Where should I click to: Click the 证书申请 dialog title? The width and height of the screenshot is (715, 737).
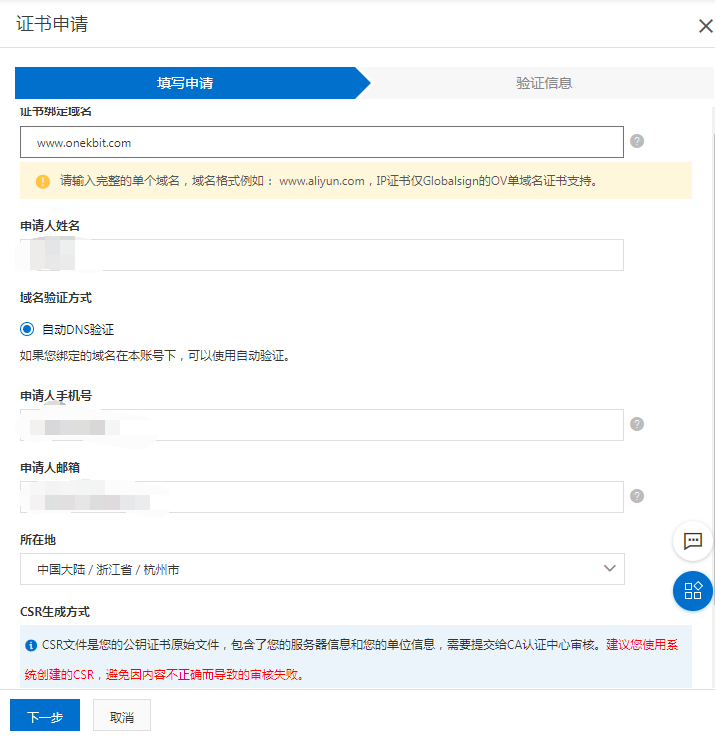click(52, 24)
